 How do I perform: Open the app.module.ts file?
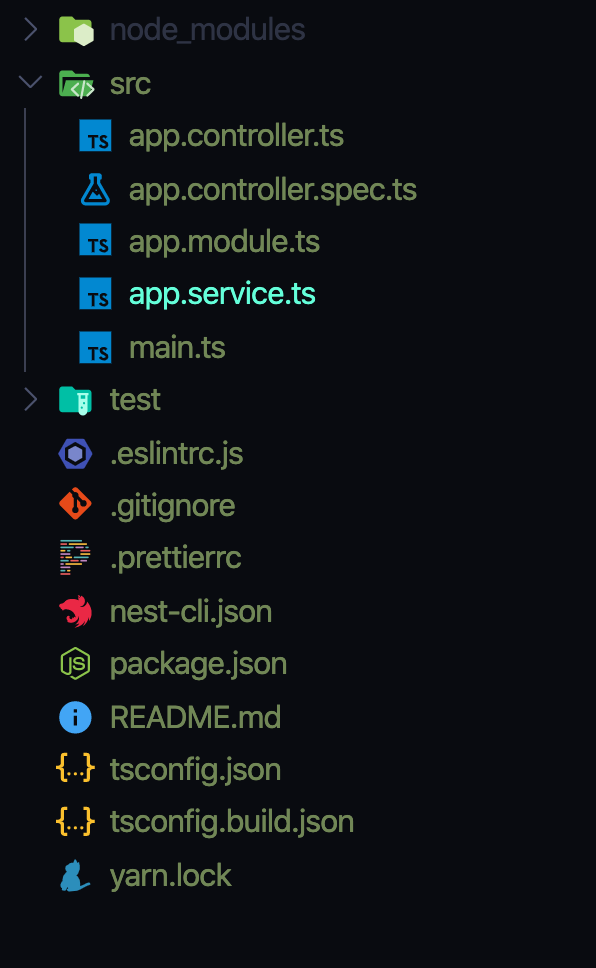coord(224,241)
